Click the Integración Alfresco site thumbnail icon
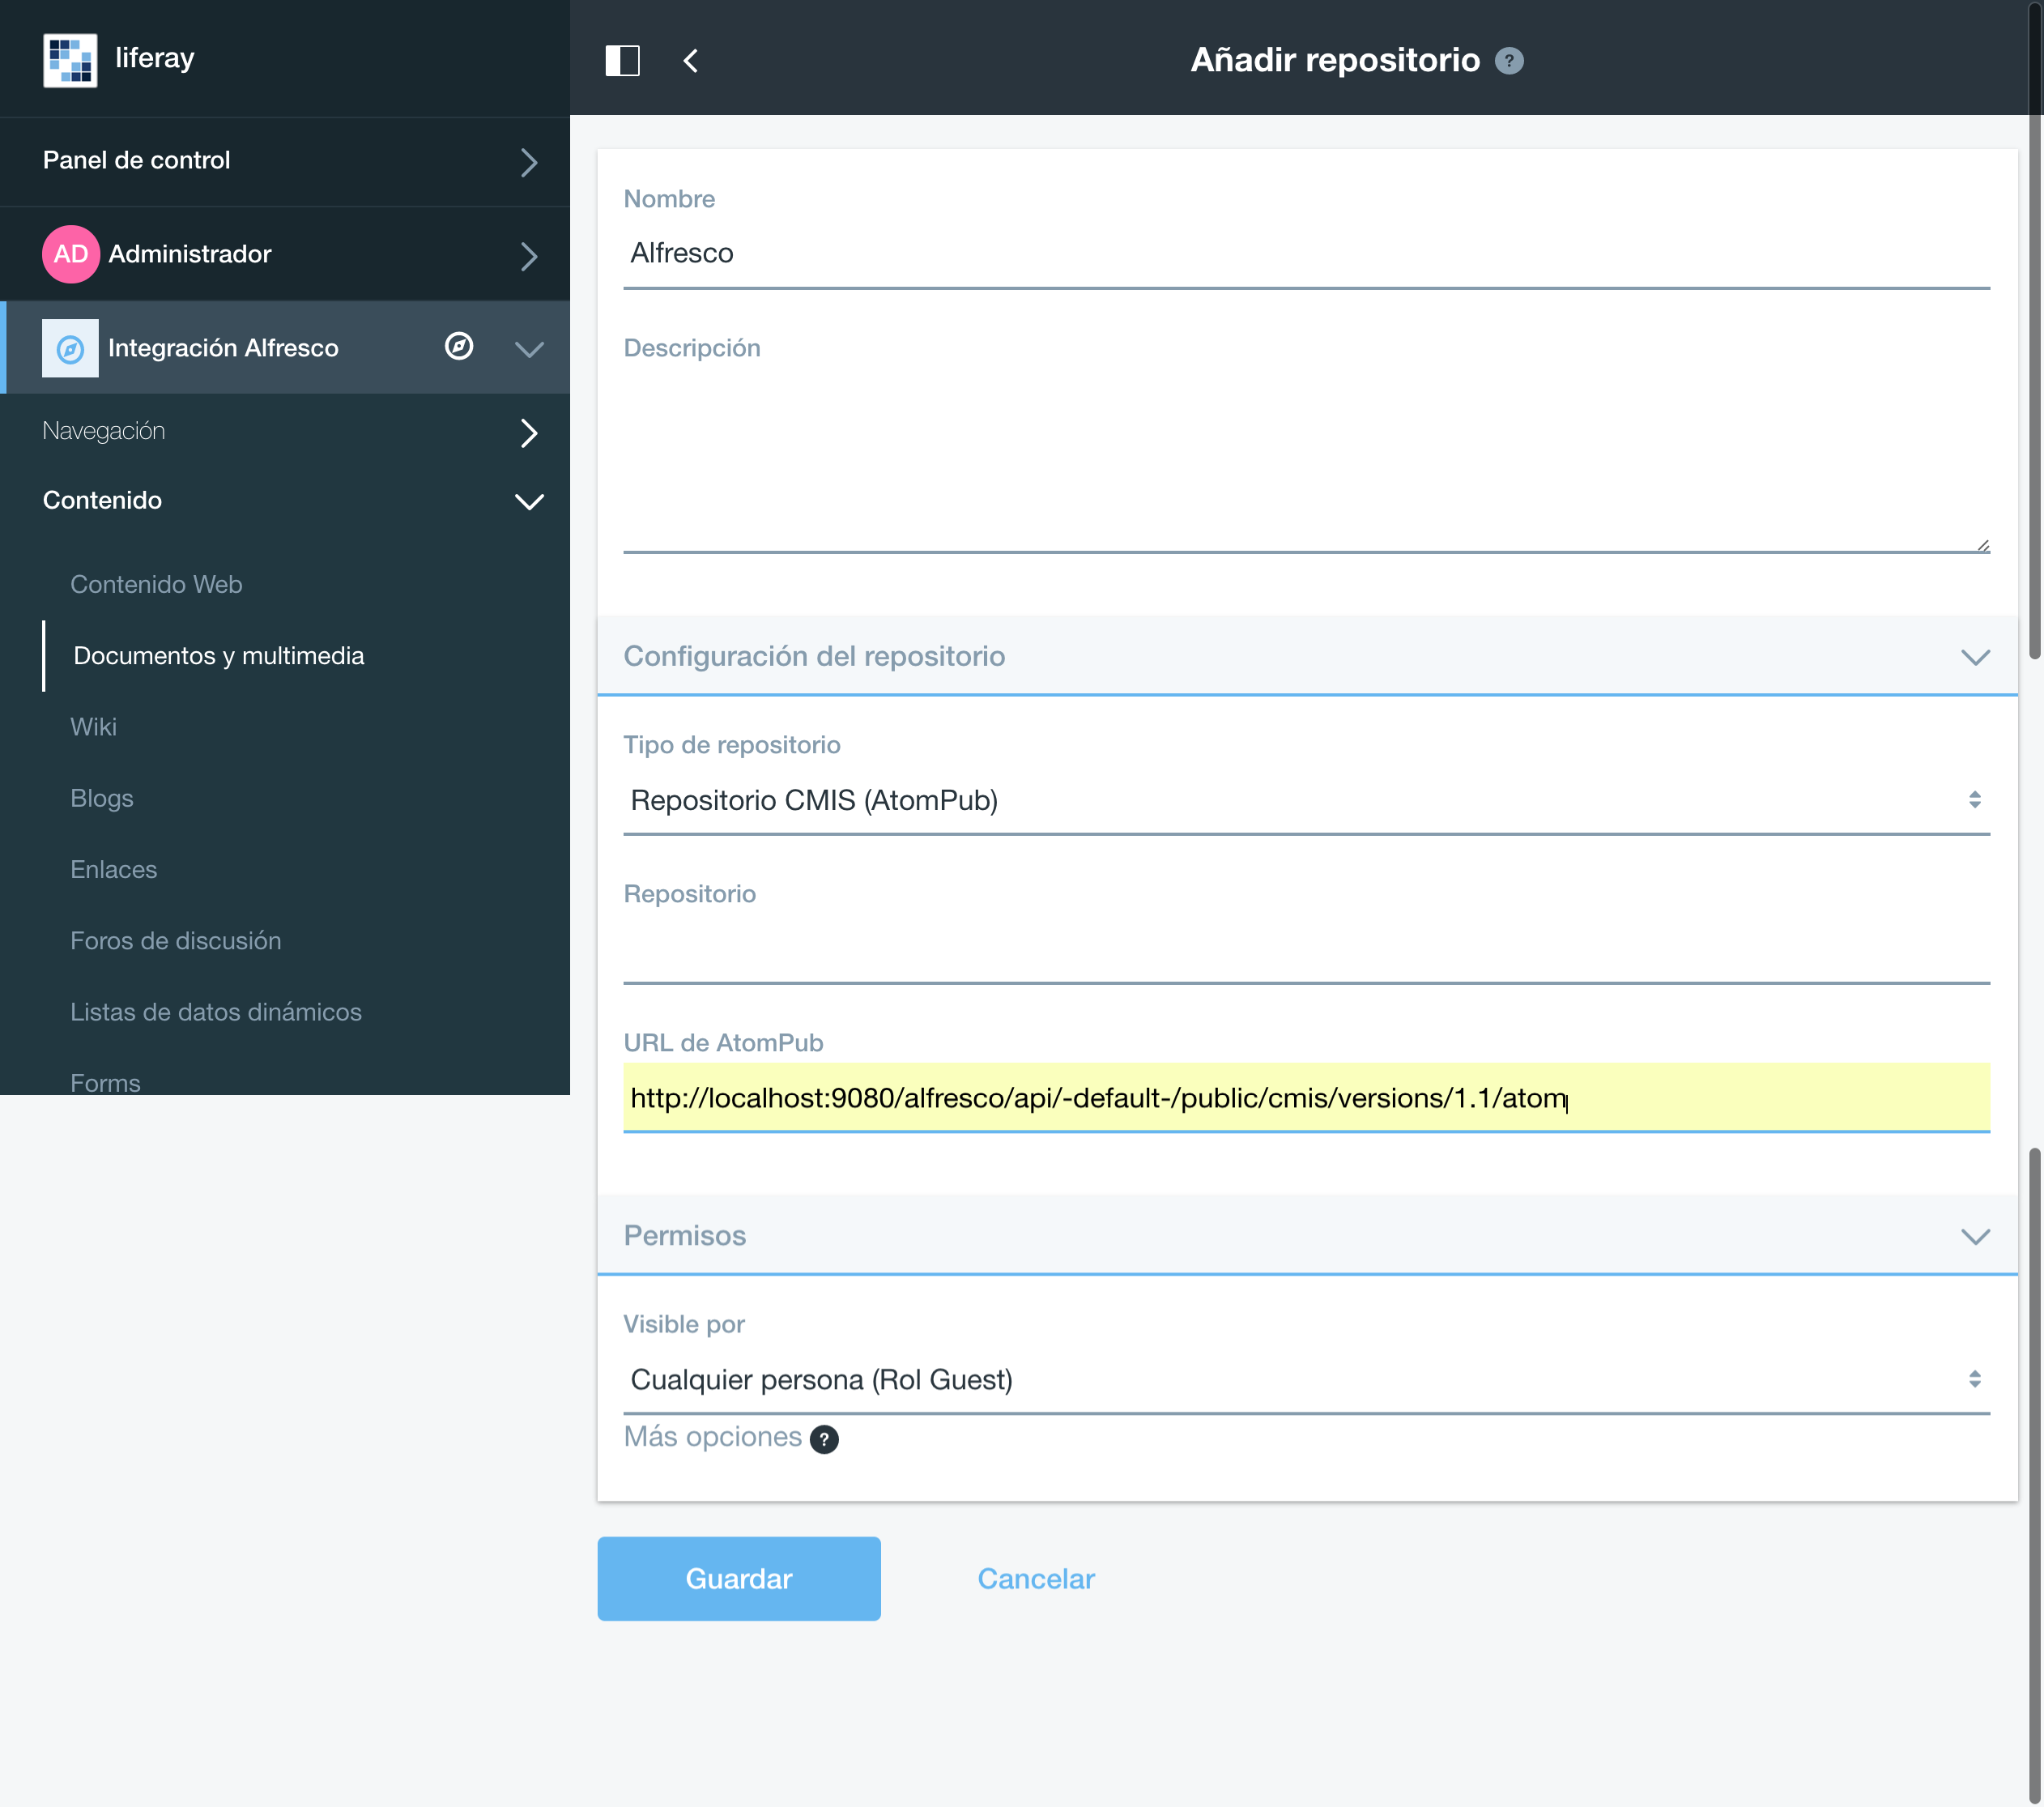 pos(70,348)
